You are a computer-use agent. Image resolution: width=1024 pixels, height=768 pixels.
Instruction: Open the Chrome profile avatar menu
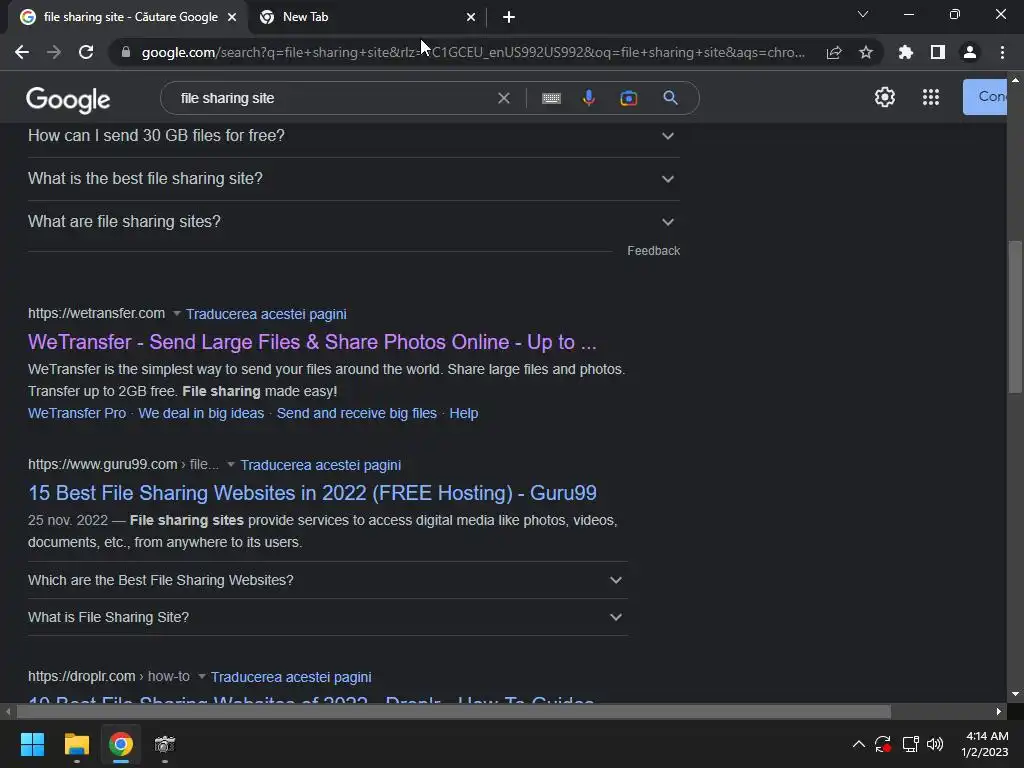point(970,52)
